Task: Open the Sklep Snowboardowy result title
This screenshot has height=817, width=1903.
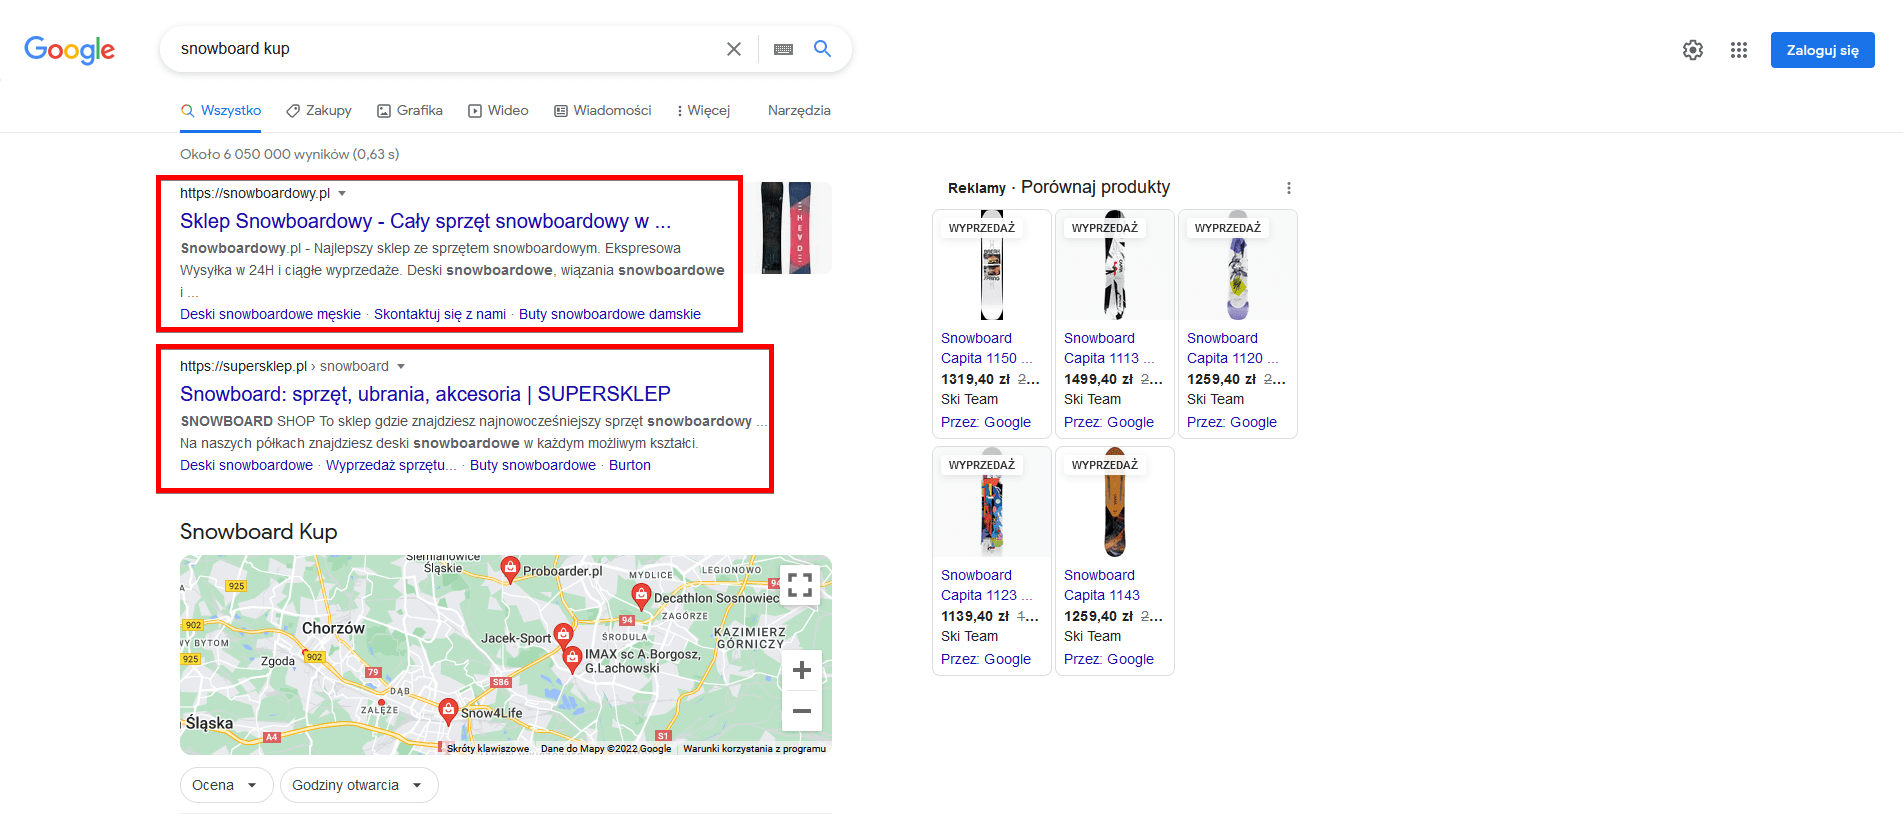Action: click(x=425, y=221)
